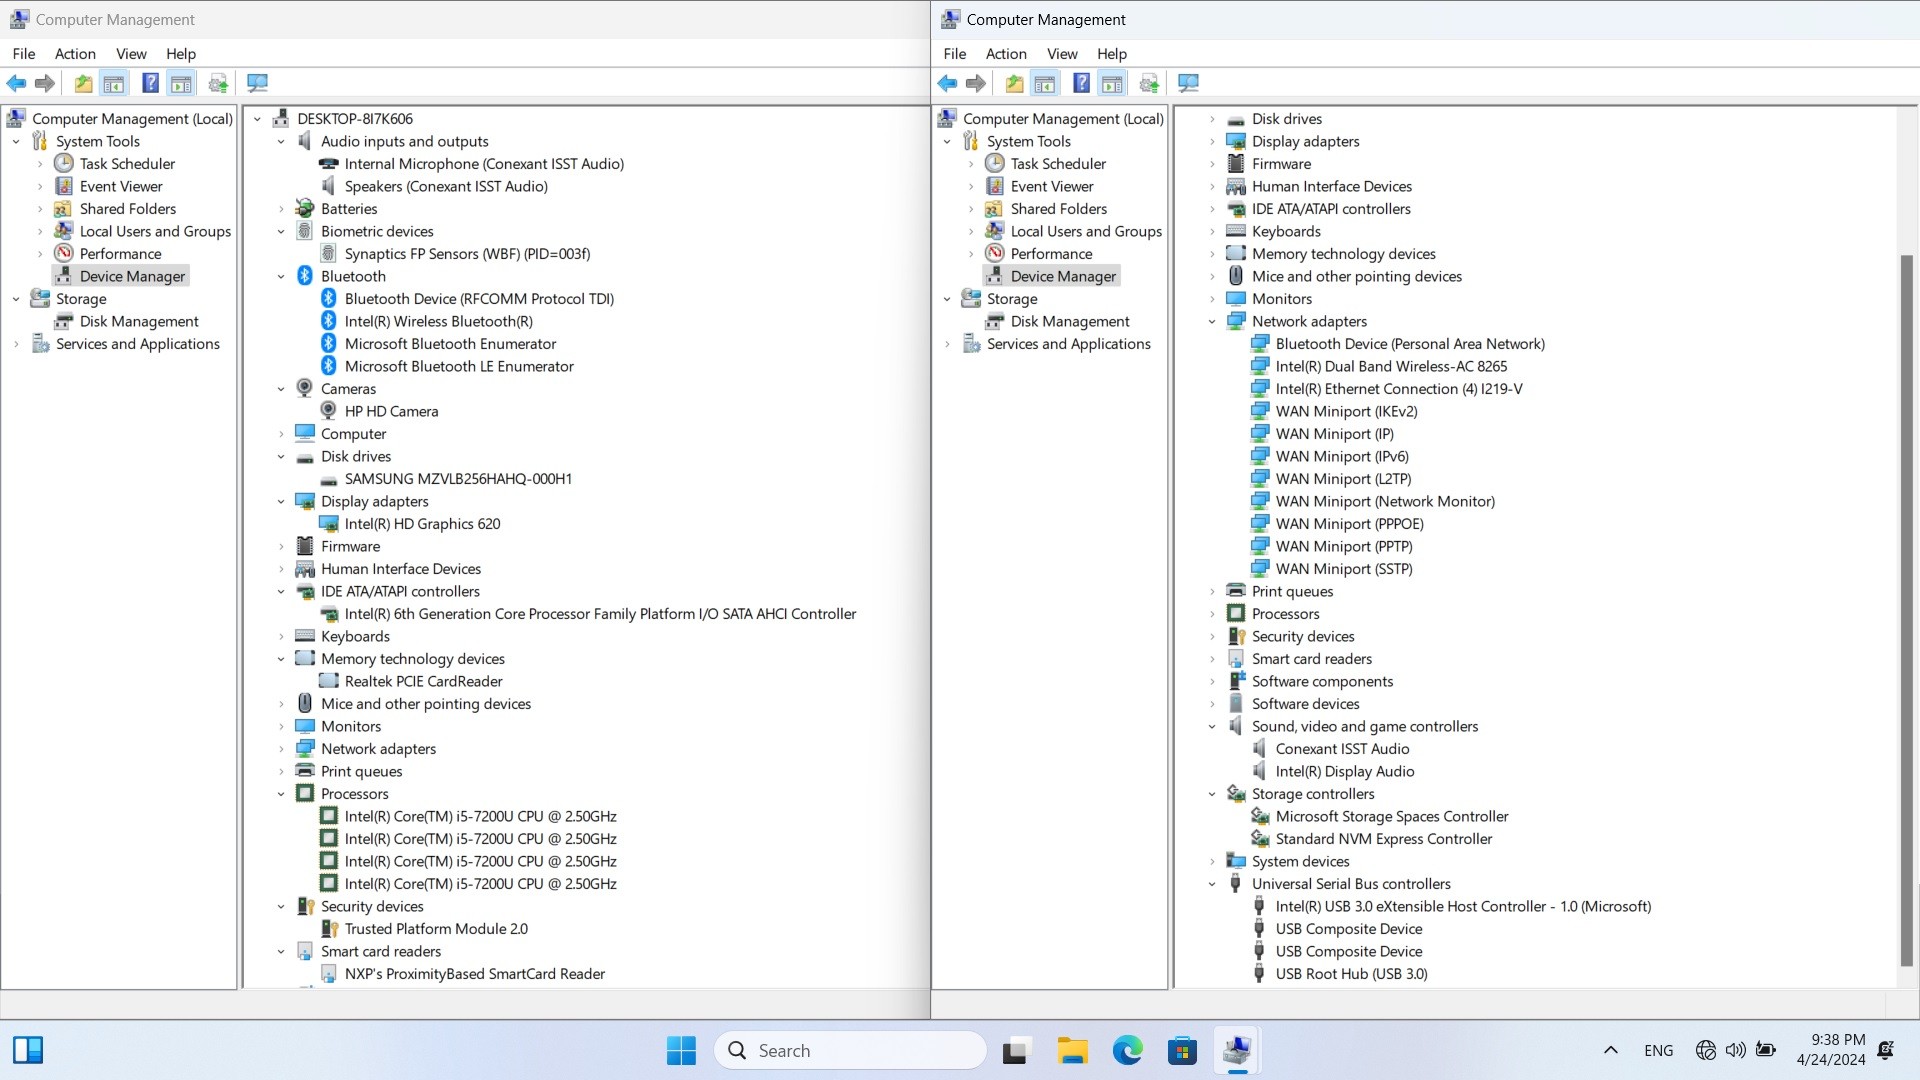Image resolution: width=1920 pixels, height=1080 pixels.
Task: Select DESKTOP-8I7K606 root node
Action: pos(354,119)
